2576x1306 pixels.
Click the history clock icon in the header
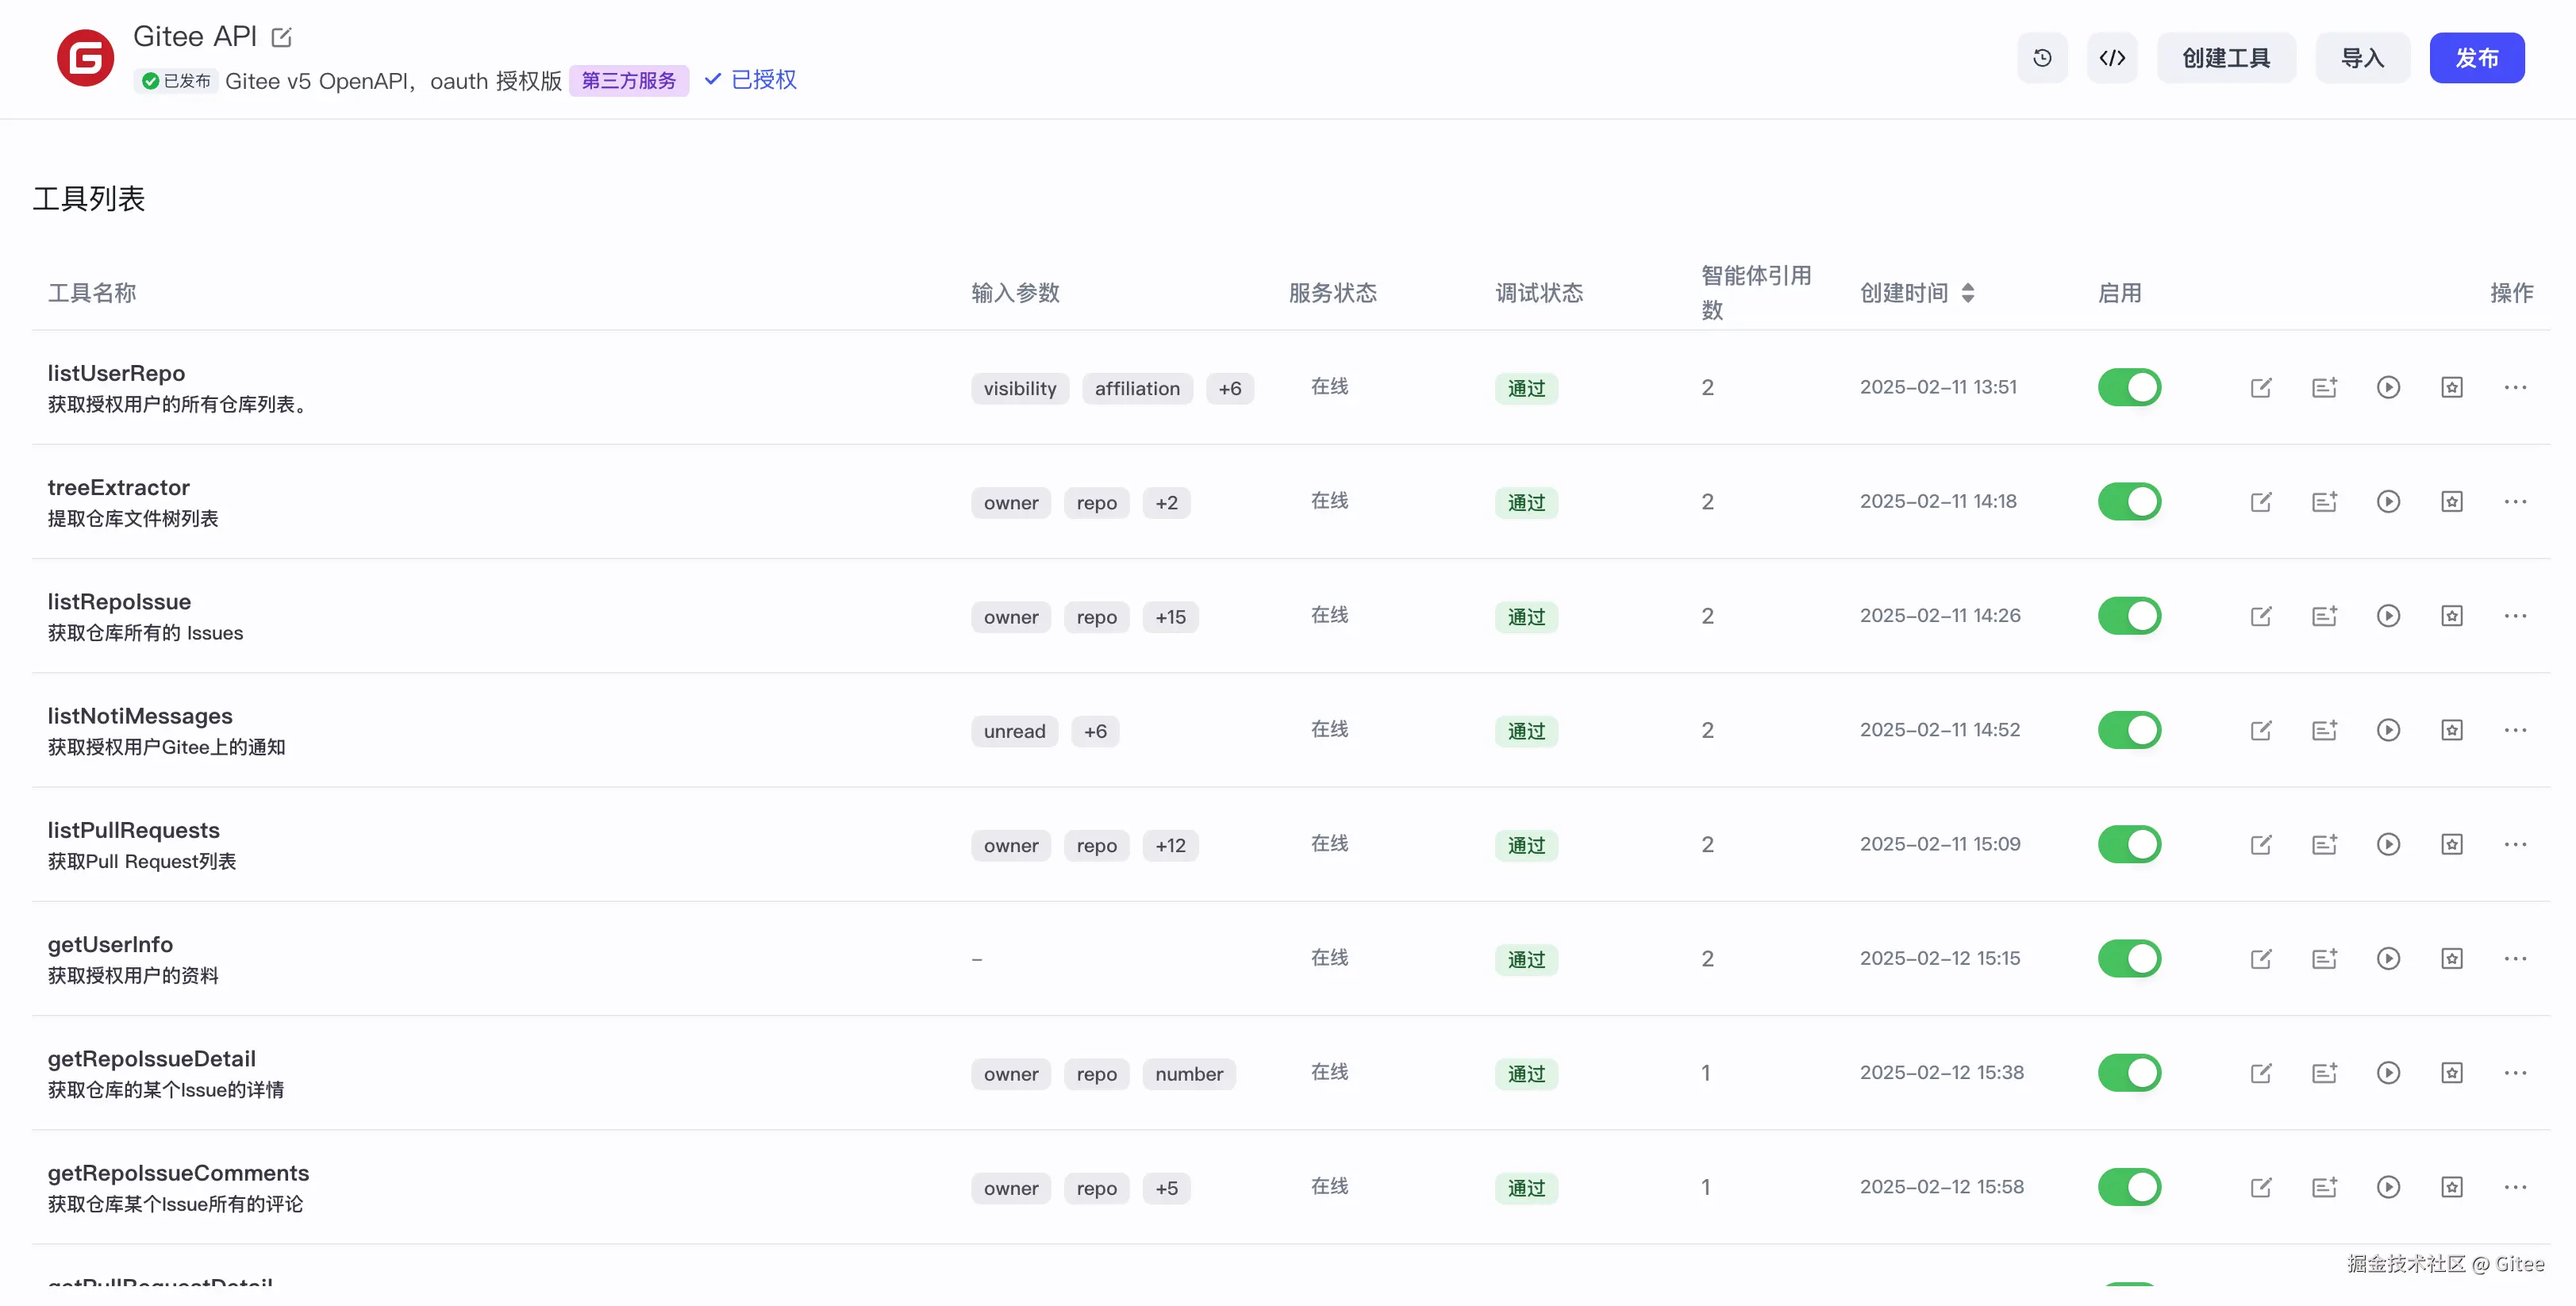pos(2041,58)
